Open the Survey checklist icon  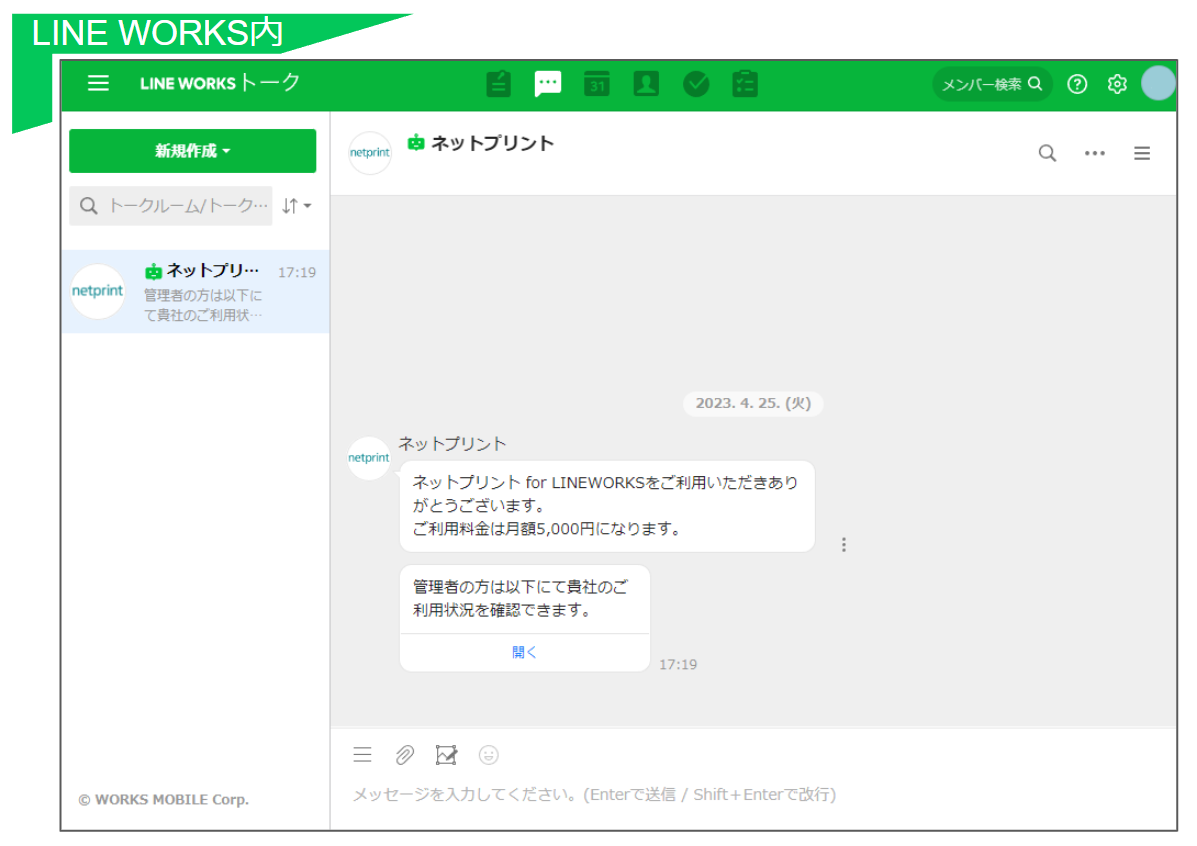744,83
